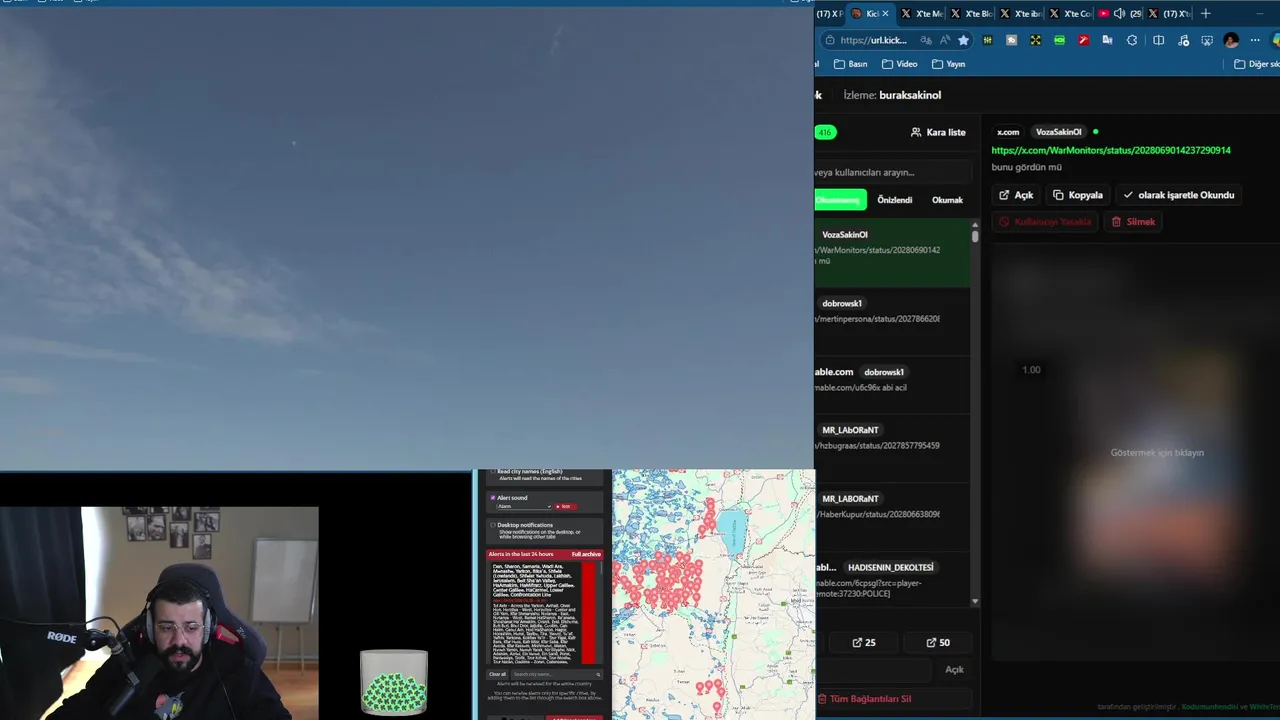Screen dimensions: 1280x720
Task: Select the green Okunmamış filter tab
Action: click(x=840, y=200)
